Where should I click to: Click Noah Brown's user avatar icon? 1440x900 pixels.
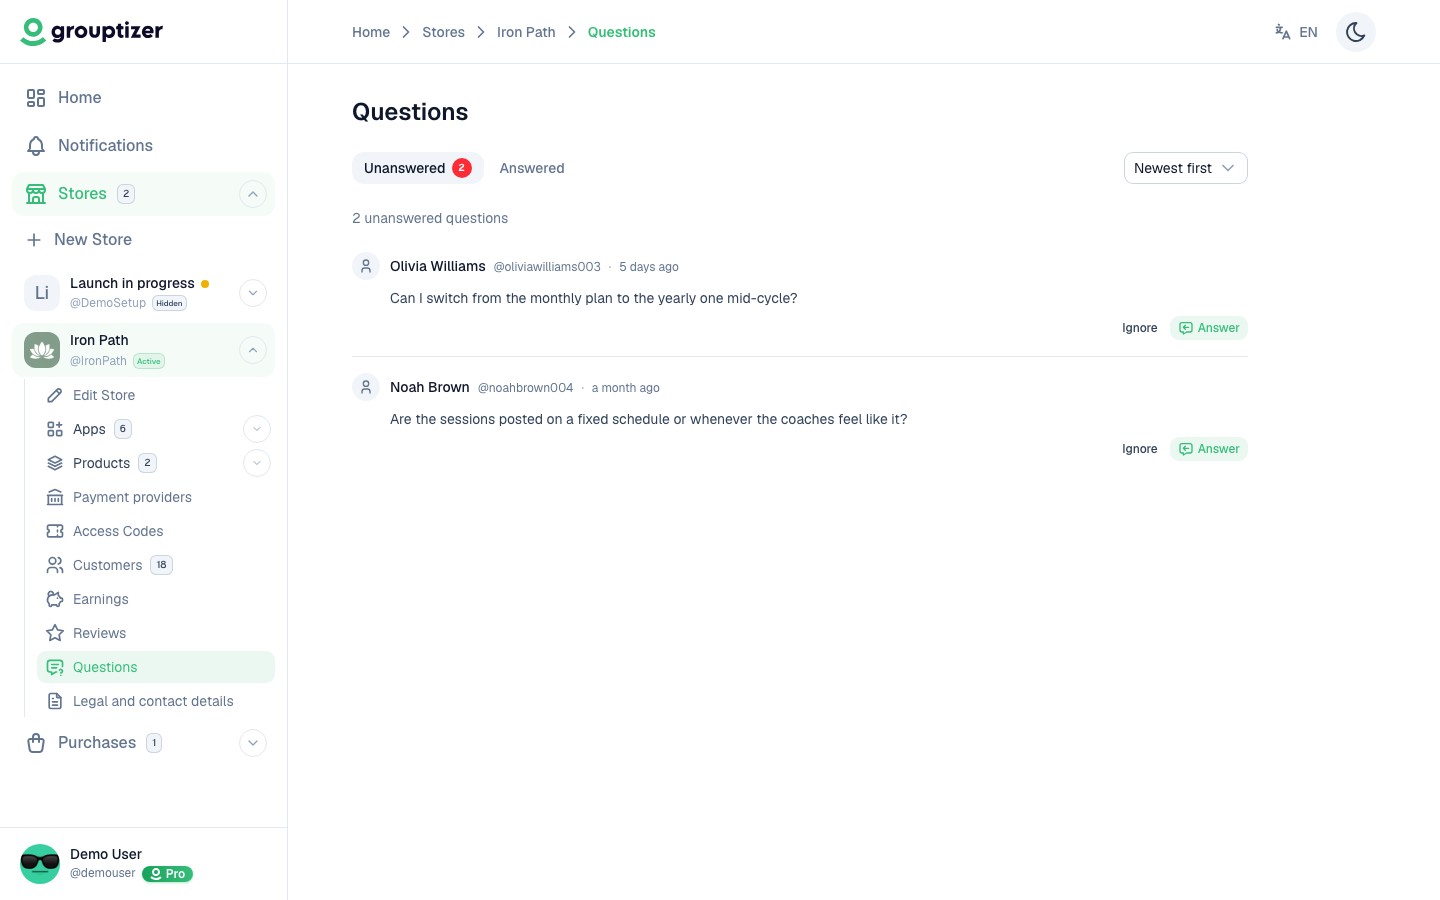(366, 387)
